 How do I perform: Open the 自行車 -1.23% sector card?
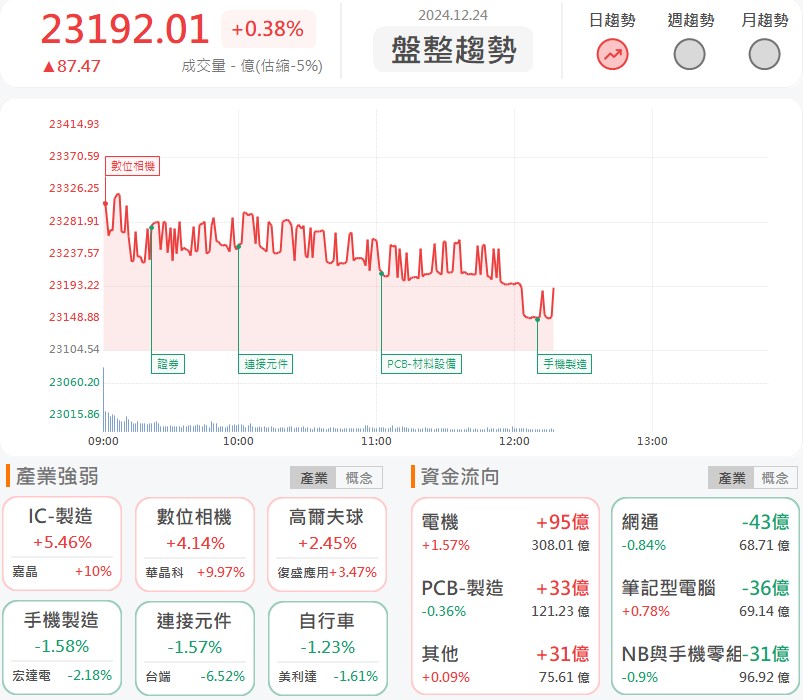click(327, 648)
